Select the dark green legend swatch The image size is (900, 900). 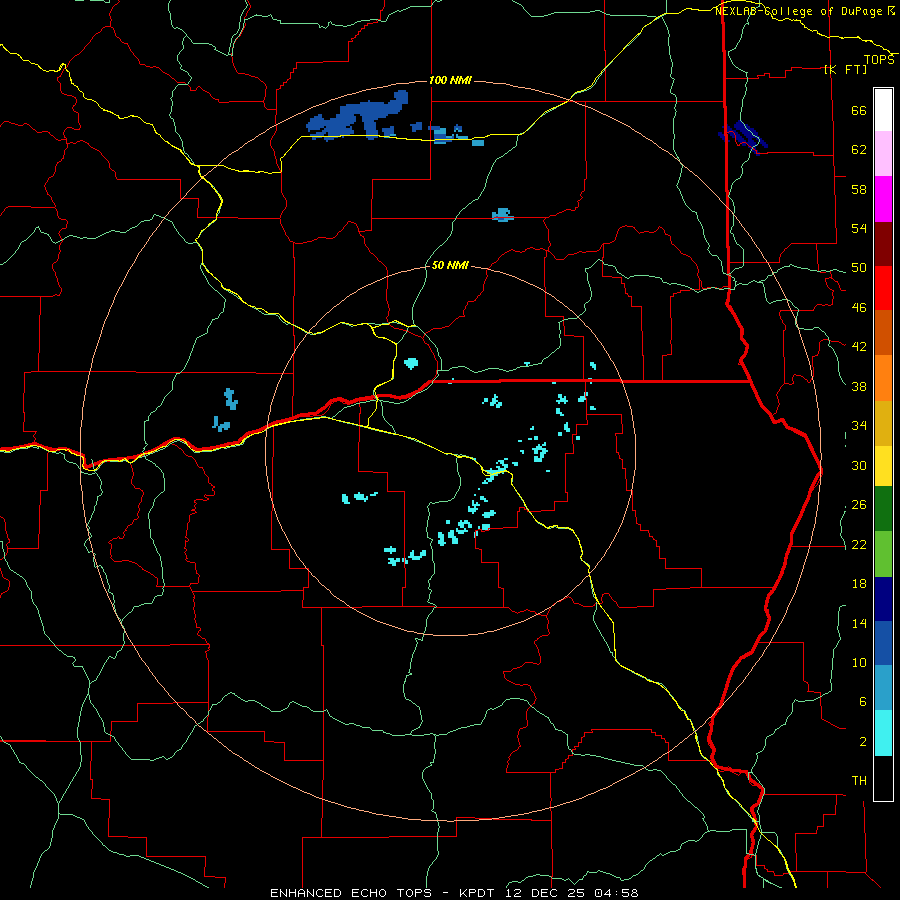tap(883, 509)
